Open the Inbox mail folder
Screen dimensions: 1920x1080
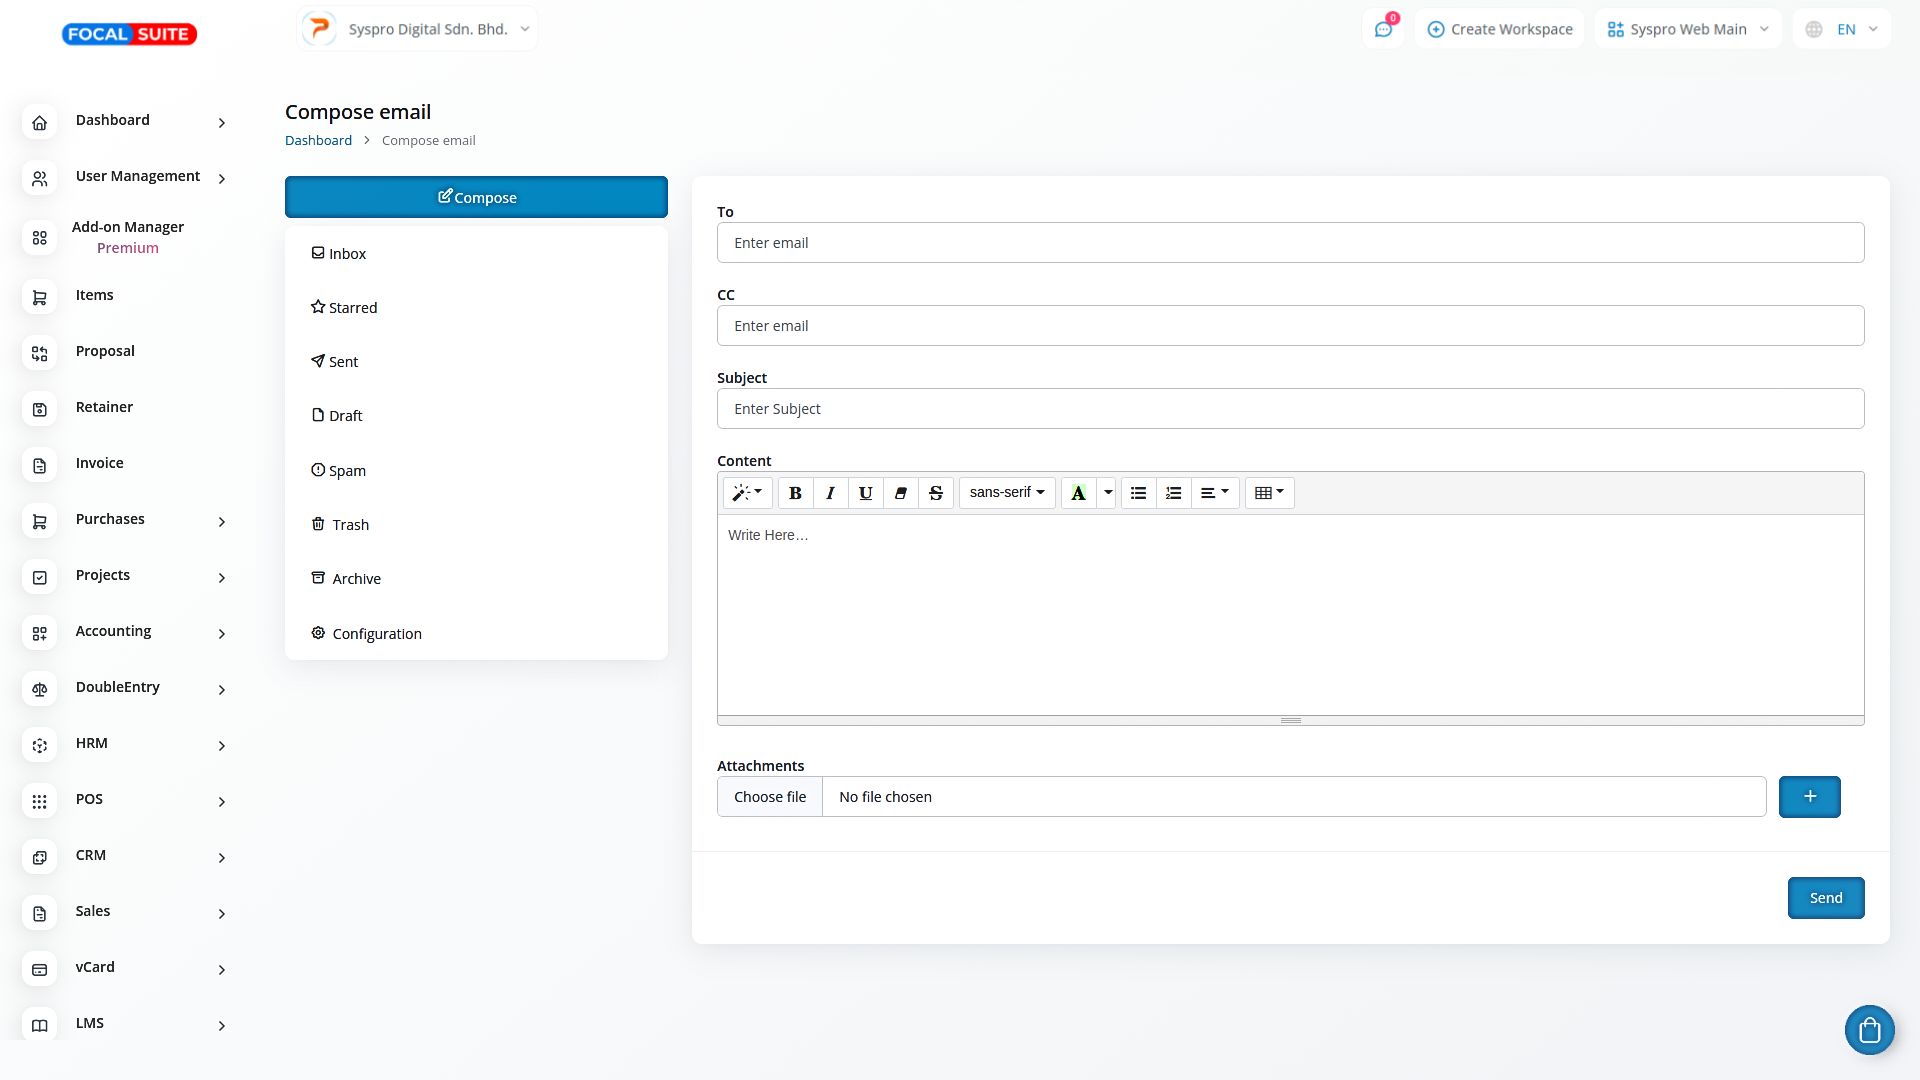click(347, 254)
